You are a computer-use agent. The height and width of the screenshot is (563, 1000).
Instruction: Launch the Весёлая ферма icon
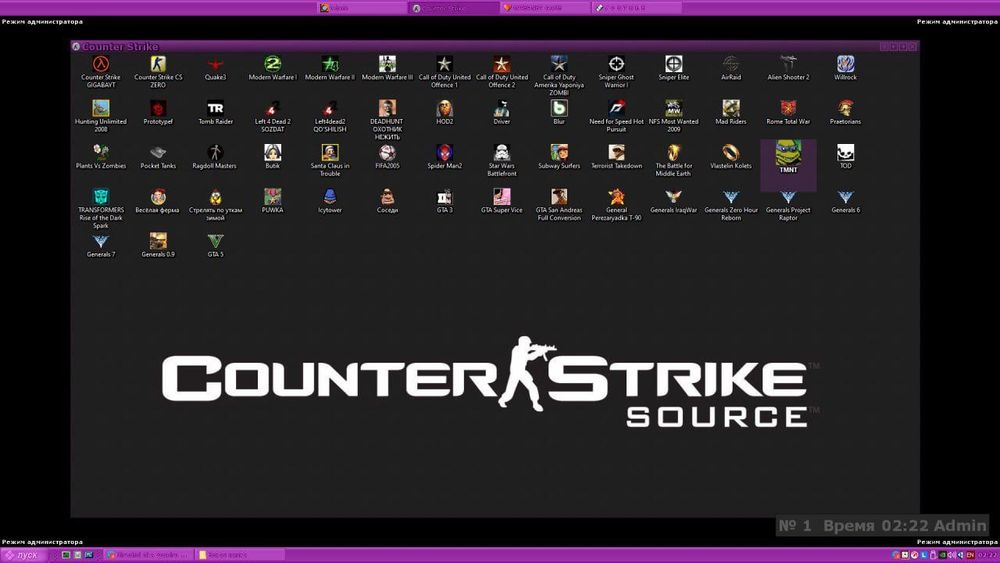click(x=158, y=197)
